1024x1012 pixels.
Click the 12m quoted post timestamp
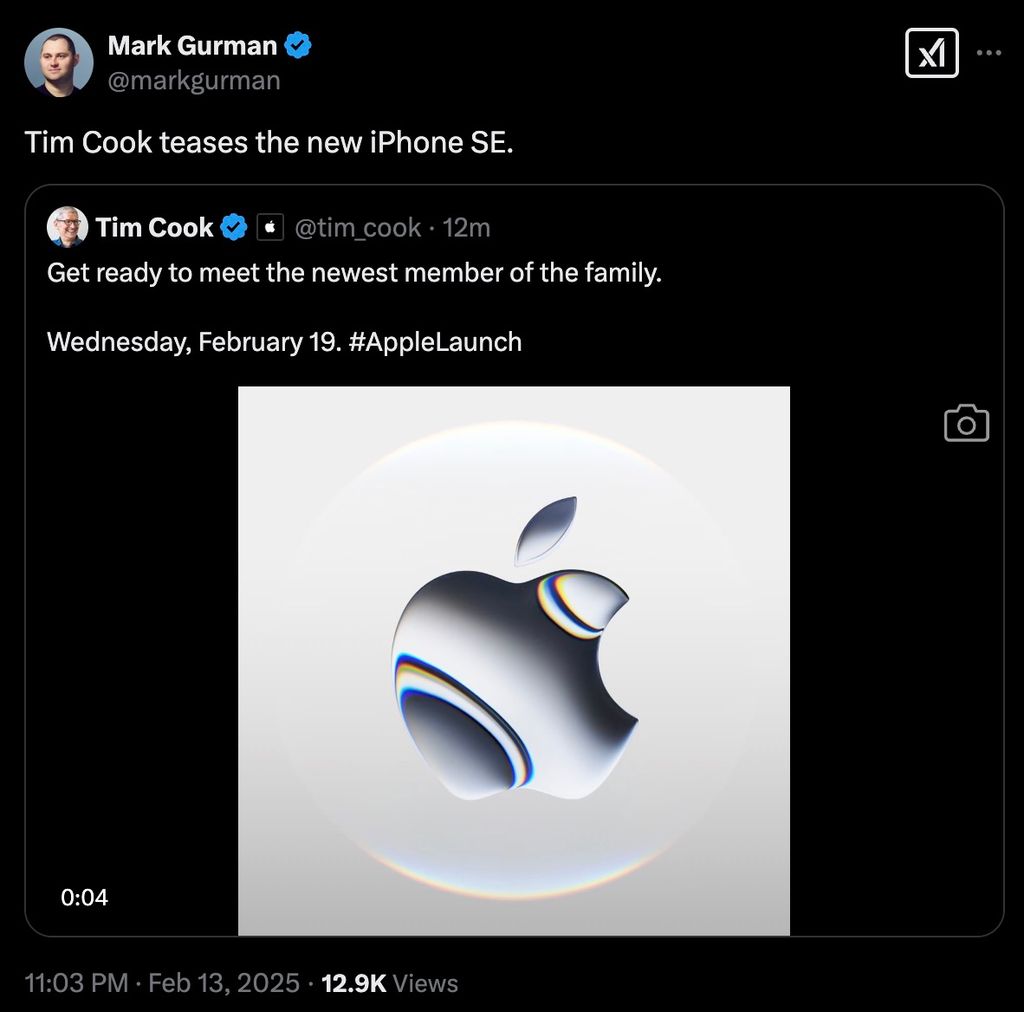[466, 228]
